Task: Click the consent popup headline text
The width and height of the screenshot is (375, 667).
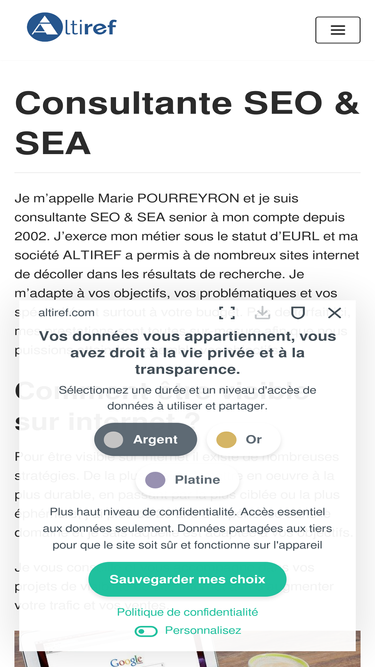Action: [187, 353]
